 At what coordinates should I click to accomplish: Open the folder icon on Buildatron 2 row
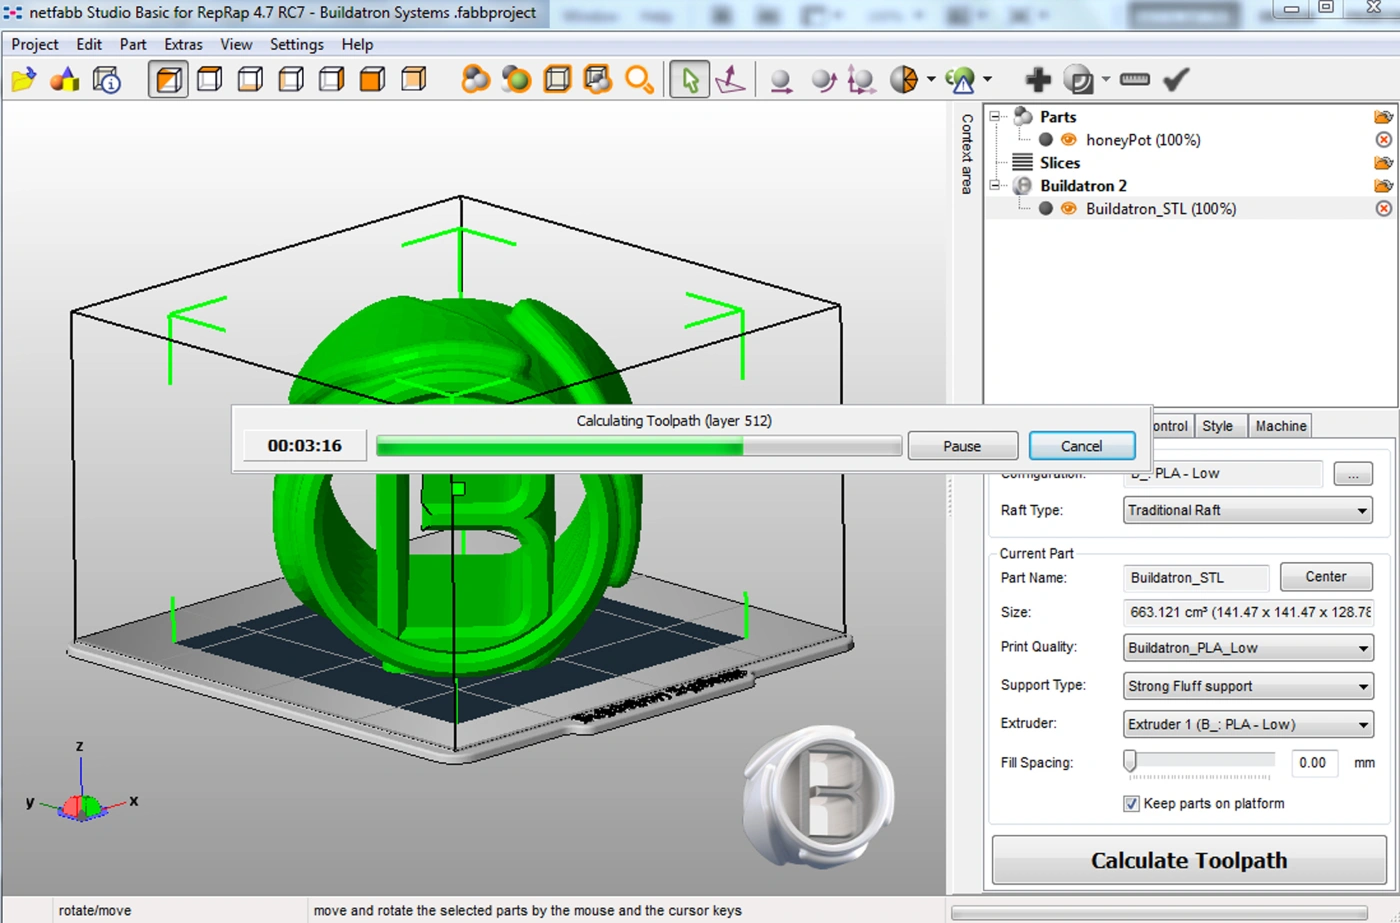(x=1383, y=186)
